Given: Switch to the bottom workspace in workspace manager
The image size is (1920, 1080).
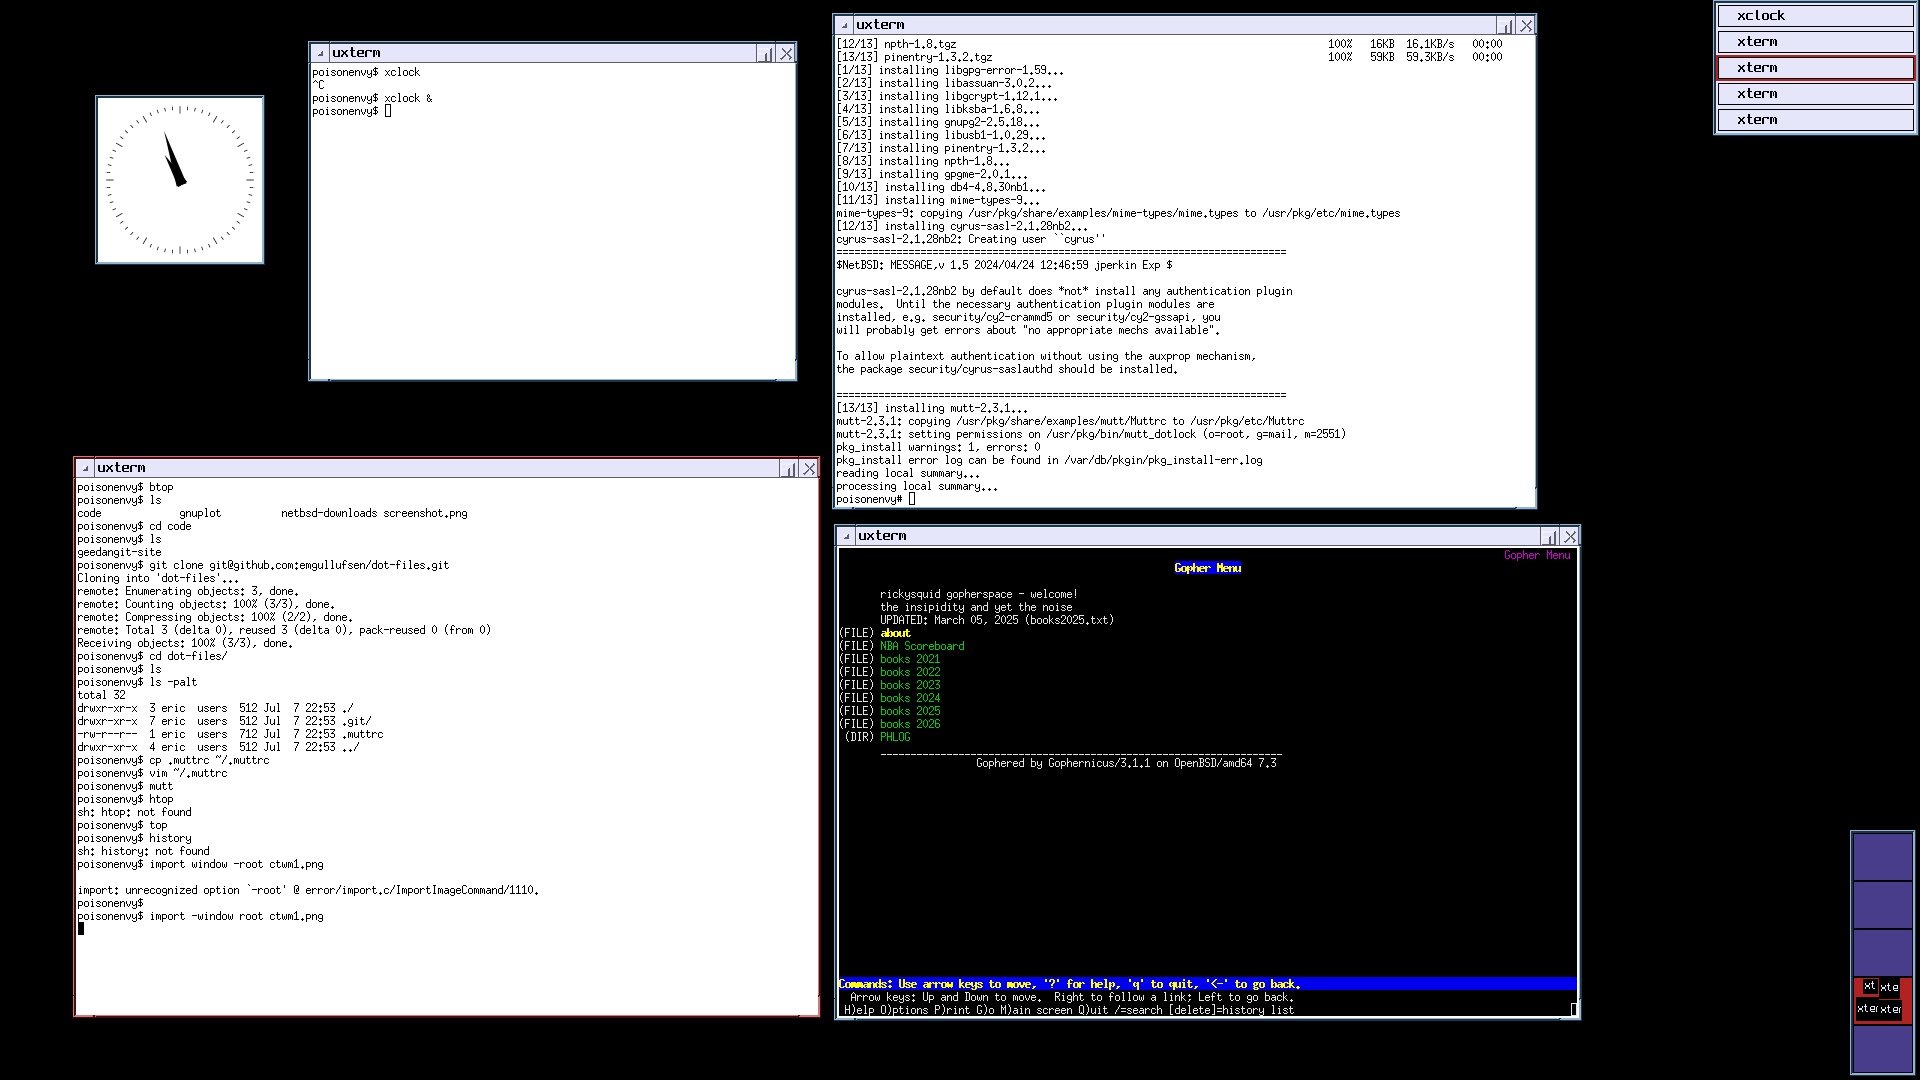Looking at the screenshot, I should point(1882,1049).
